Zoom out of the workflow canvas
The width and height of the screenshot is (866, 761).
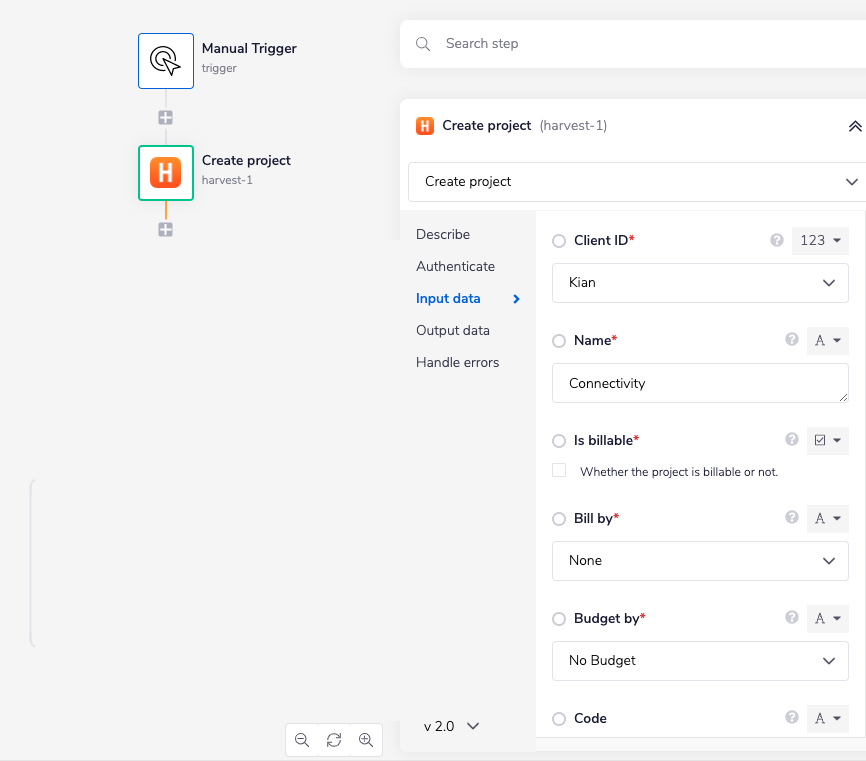tap(302, 740)
